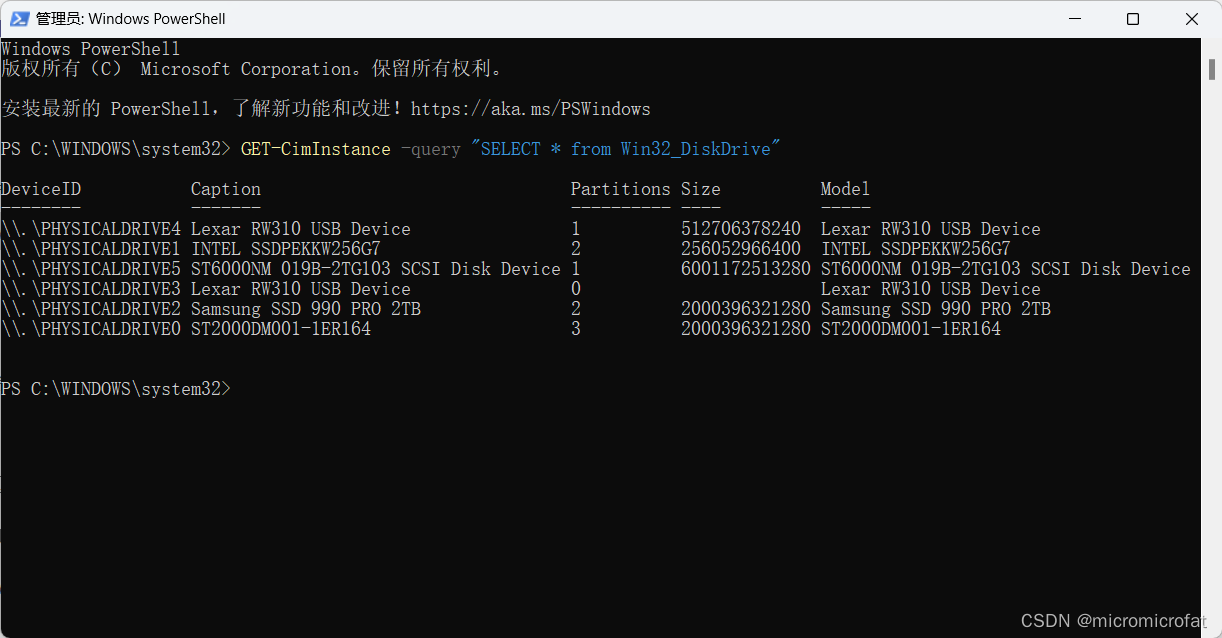Screen dimensions: 1222x638
Task: Click the copyright line 版权所有 (C) Microsoft Corporation
Action: [x=250, y=68]
